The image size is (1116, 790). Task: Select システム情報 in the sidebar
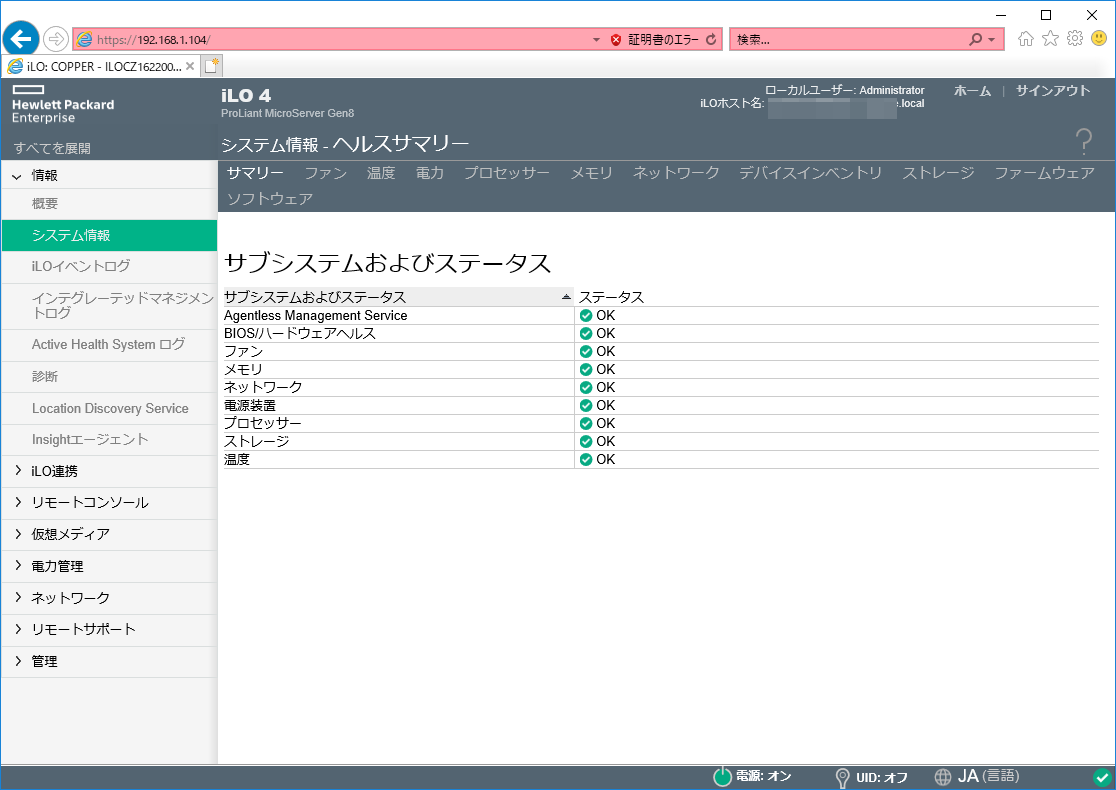(x=110, y=235)
